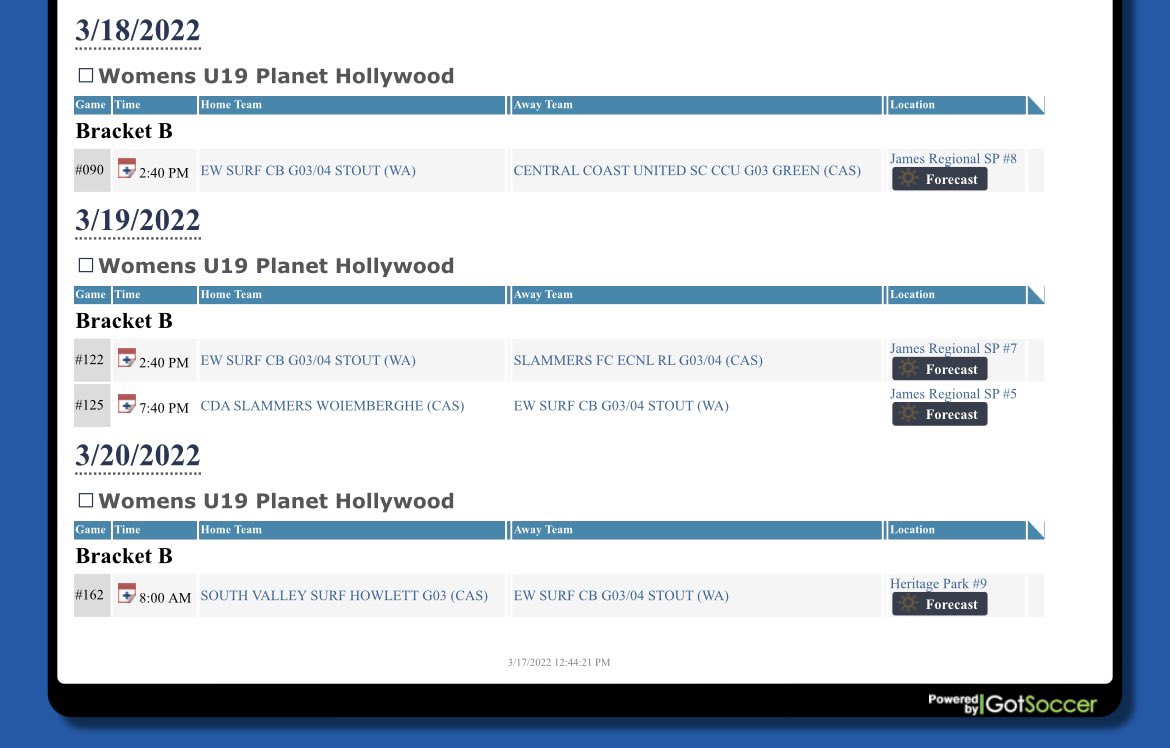Open home team EW SURF STOUT in game #090
Image resolution: width=1170 pixels, height=748 pixels.
tap(308, 170)
